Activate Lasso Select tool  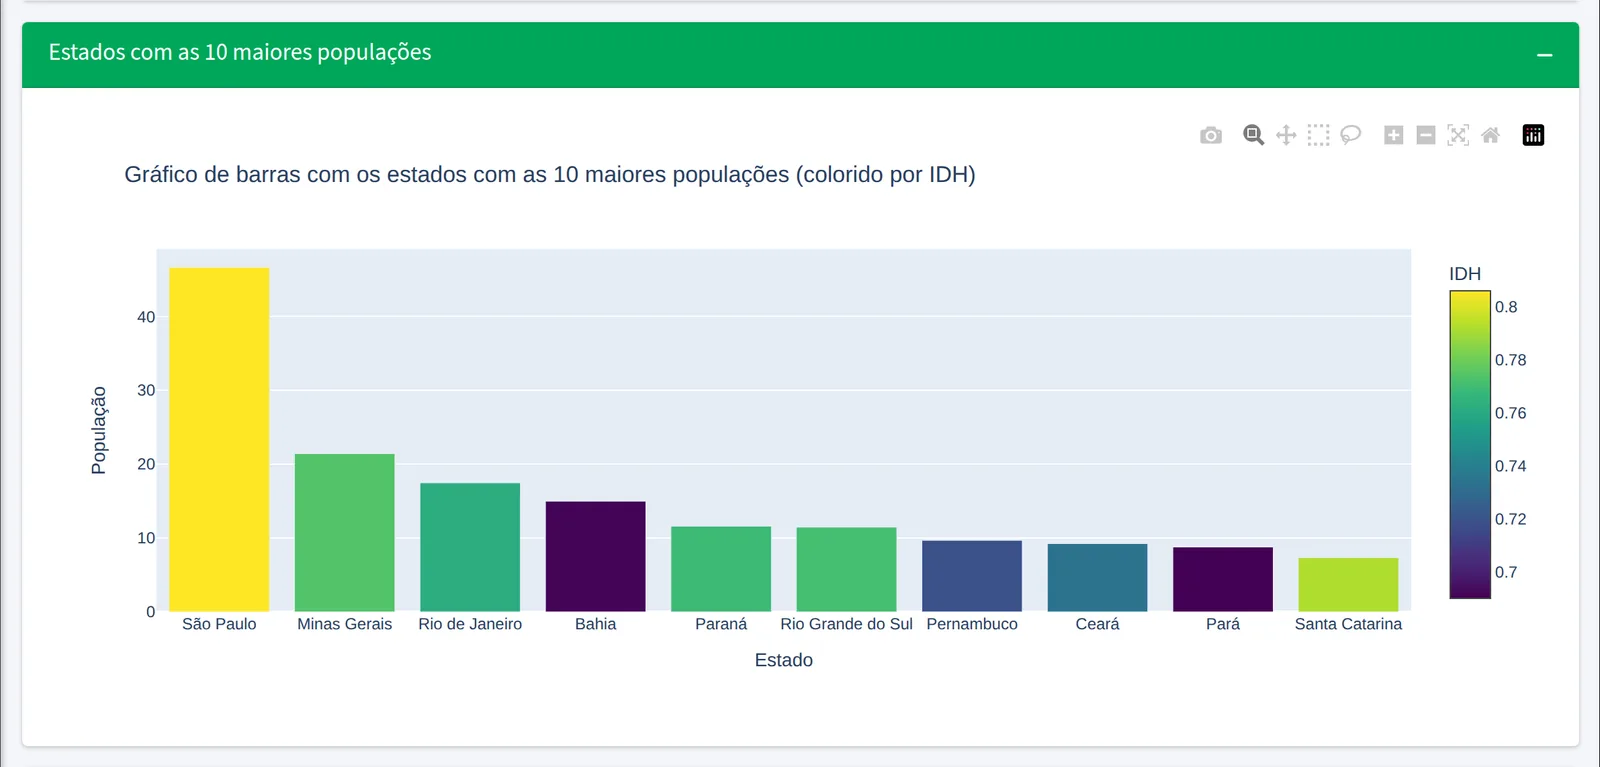1351,135
